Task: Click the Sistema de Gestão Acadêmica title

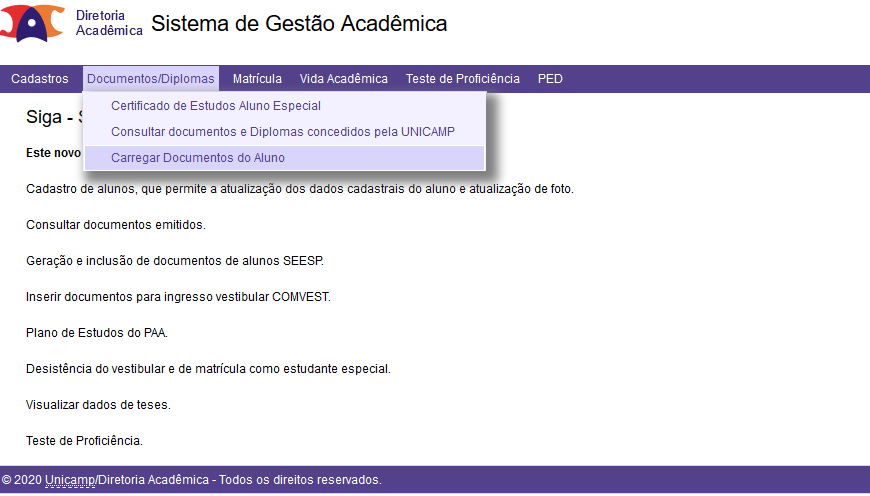Action: pos(299,24)
